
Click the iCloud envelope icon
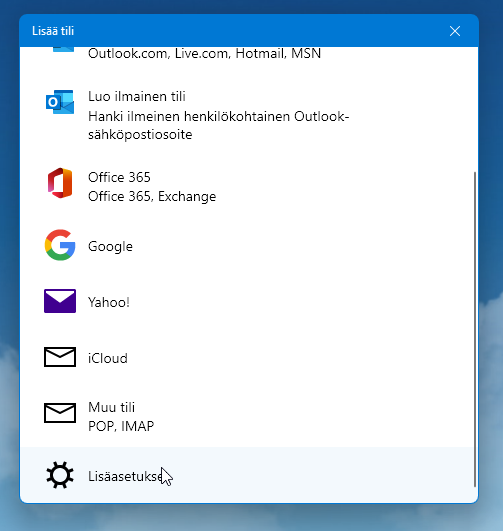click(x=60, y=357)
